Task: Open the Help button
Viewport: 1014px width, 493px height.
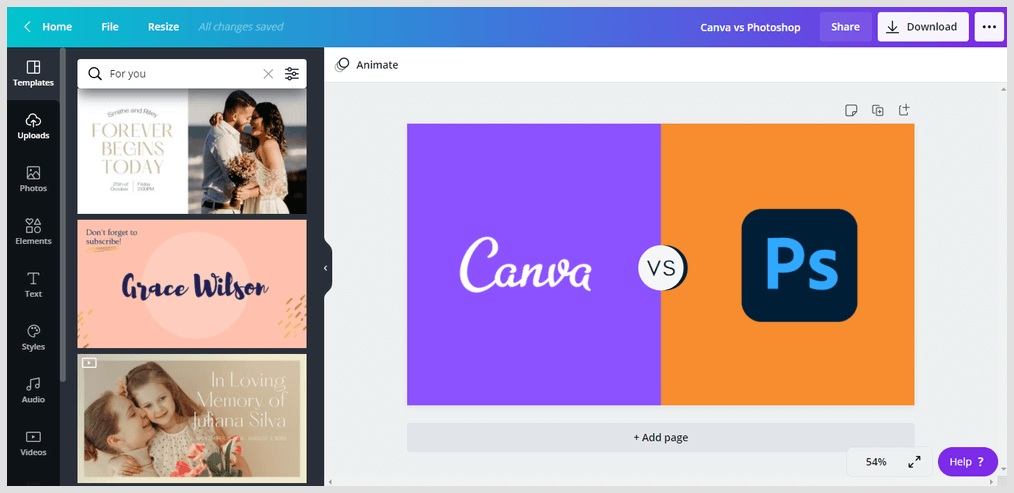Action: [967, 462]
